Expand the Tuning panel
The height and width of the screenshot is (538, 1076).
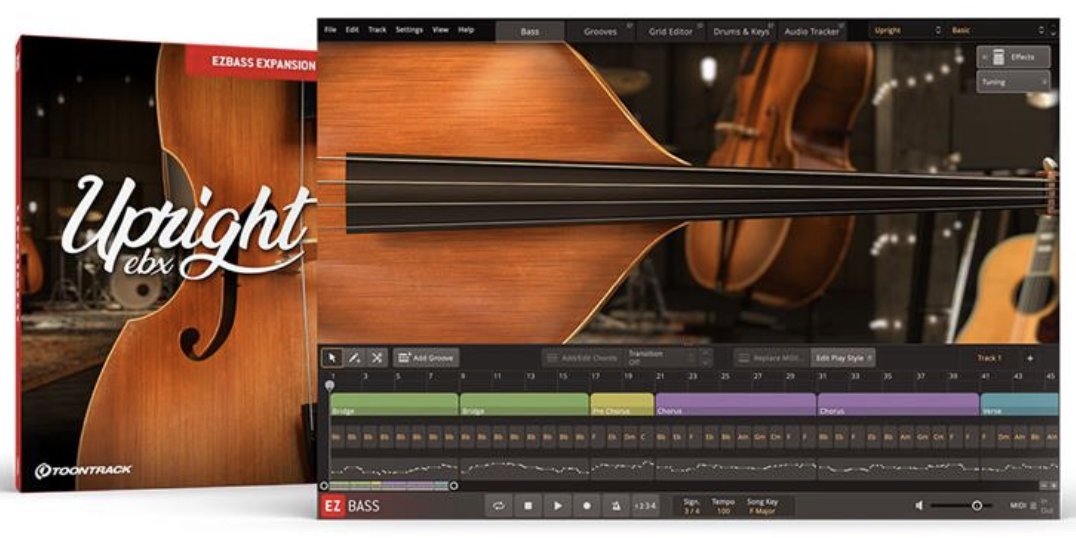(x=1013, y=82)
